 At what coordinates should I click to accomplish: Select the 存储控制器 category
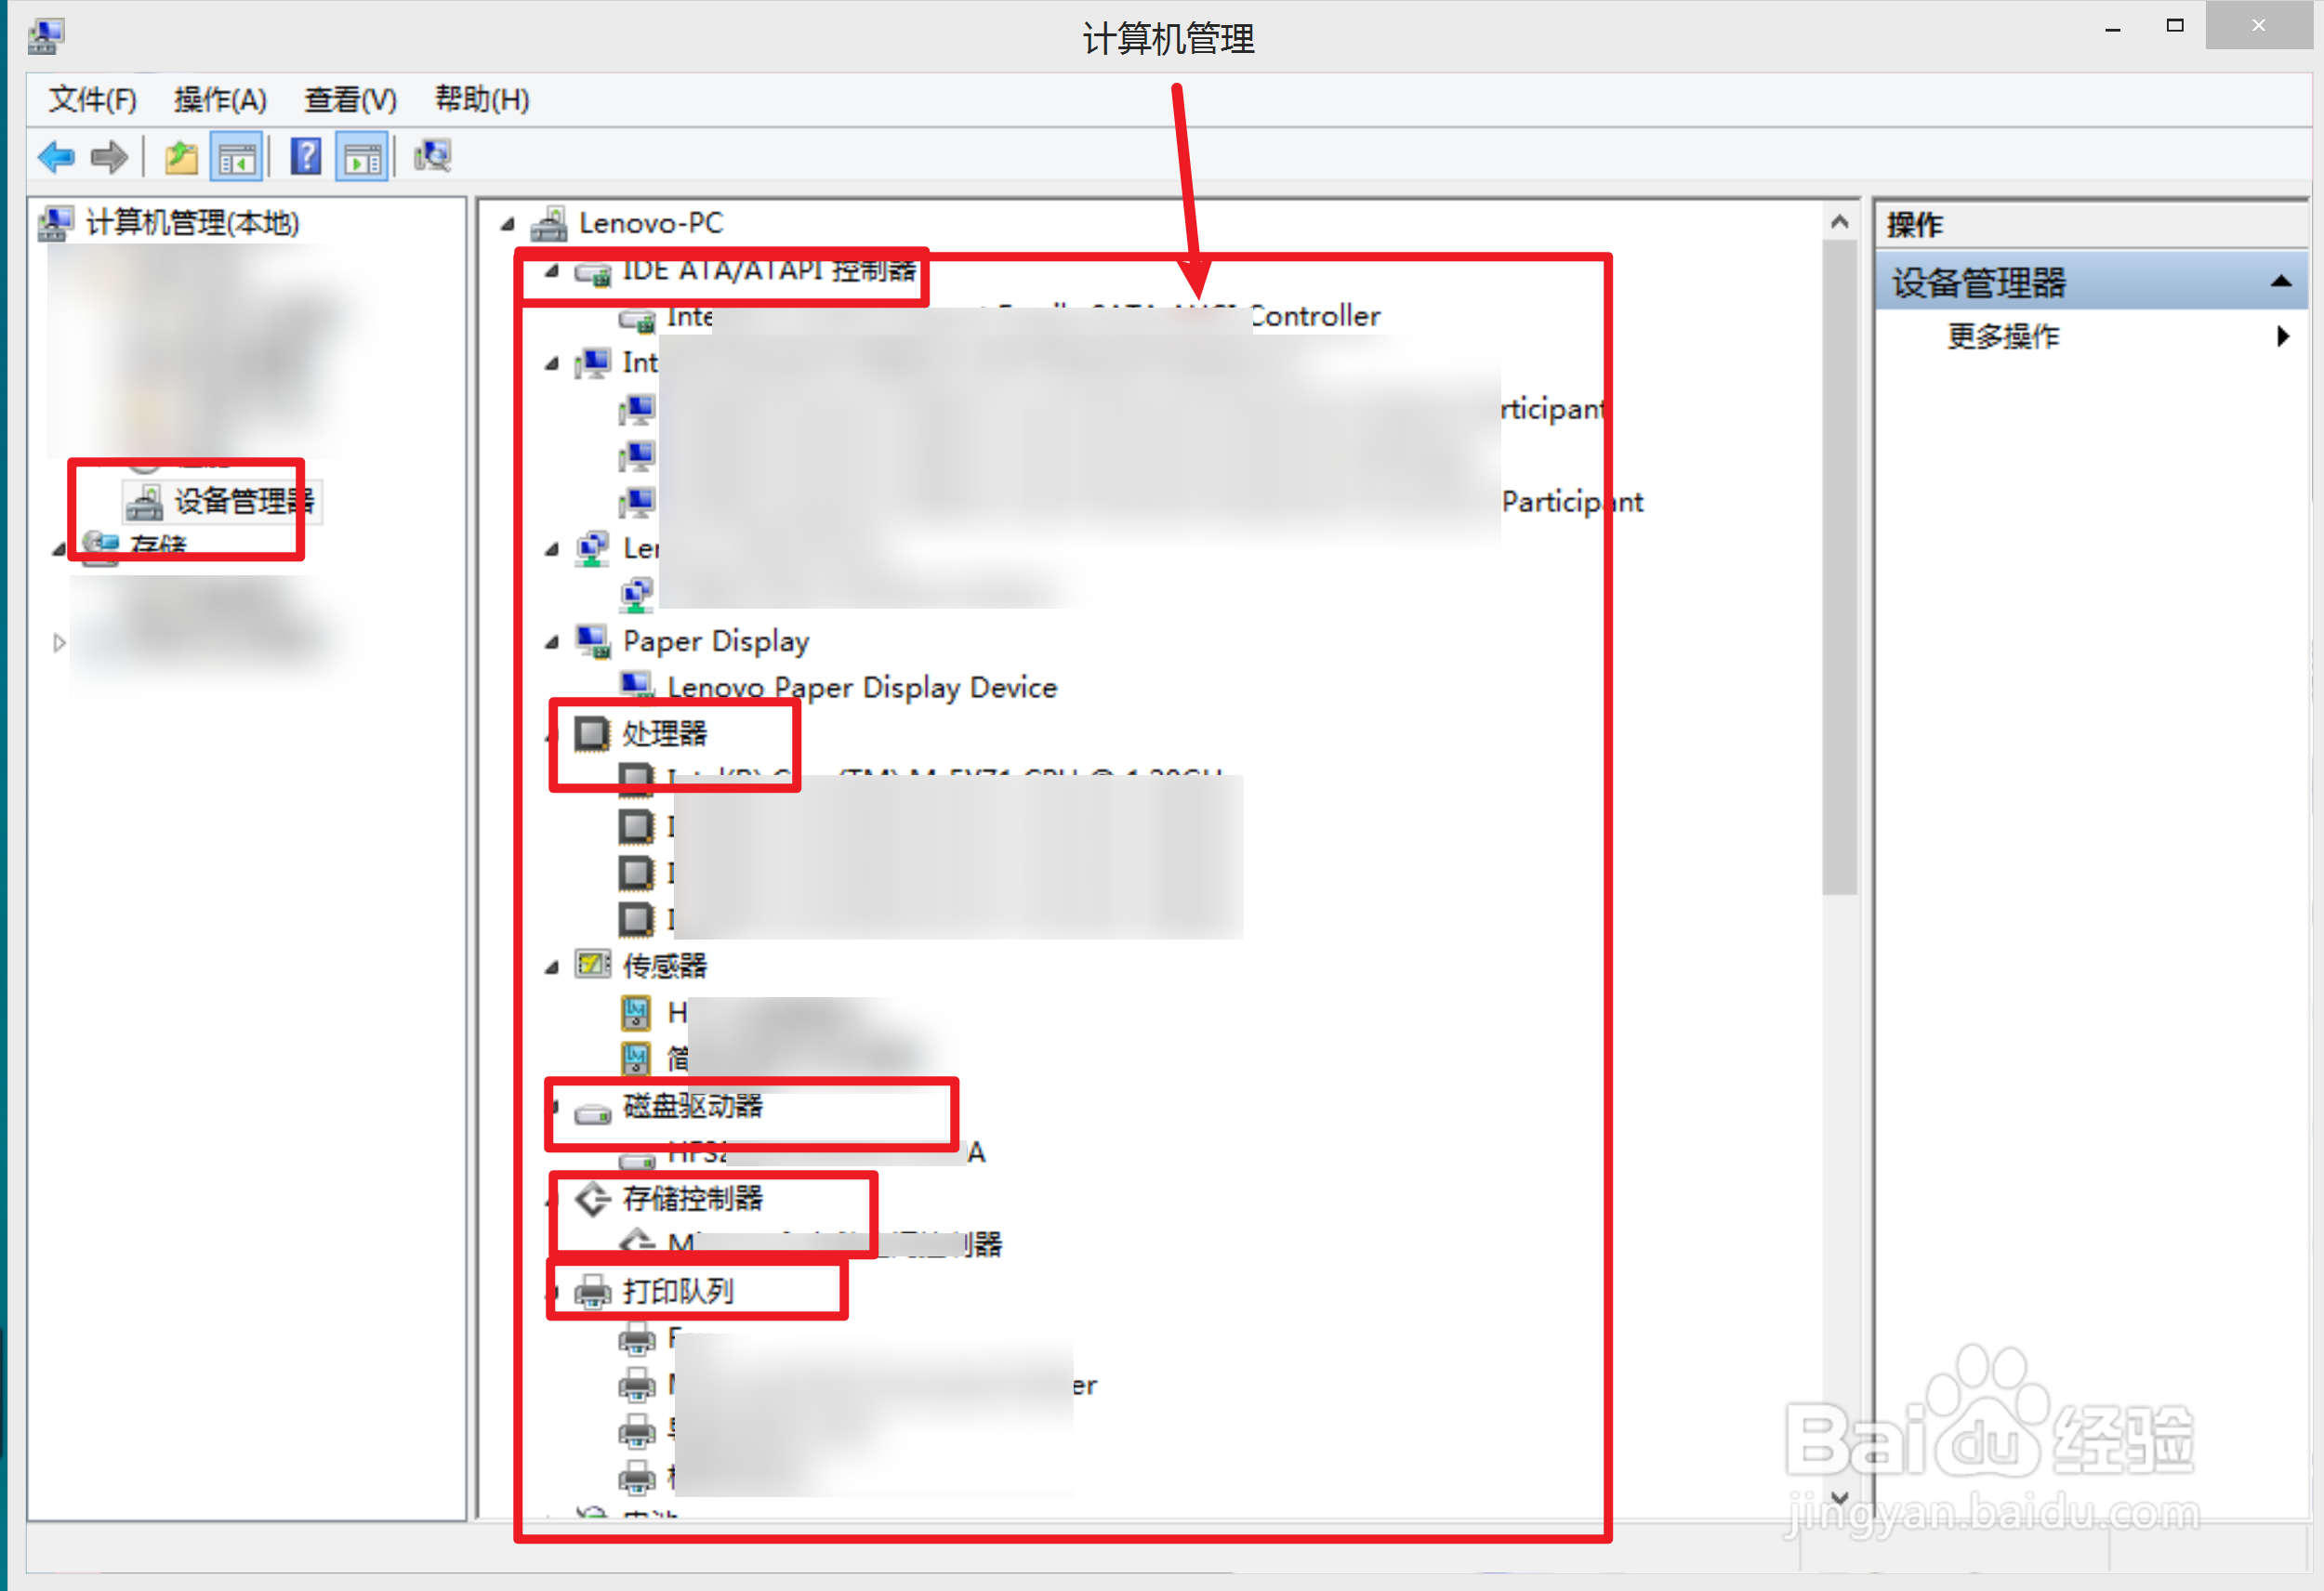[x=692, y=1198]
